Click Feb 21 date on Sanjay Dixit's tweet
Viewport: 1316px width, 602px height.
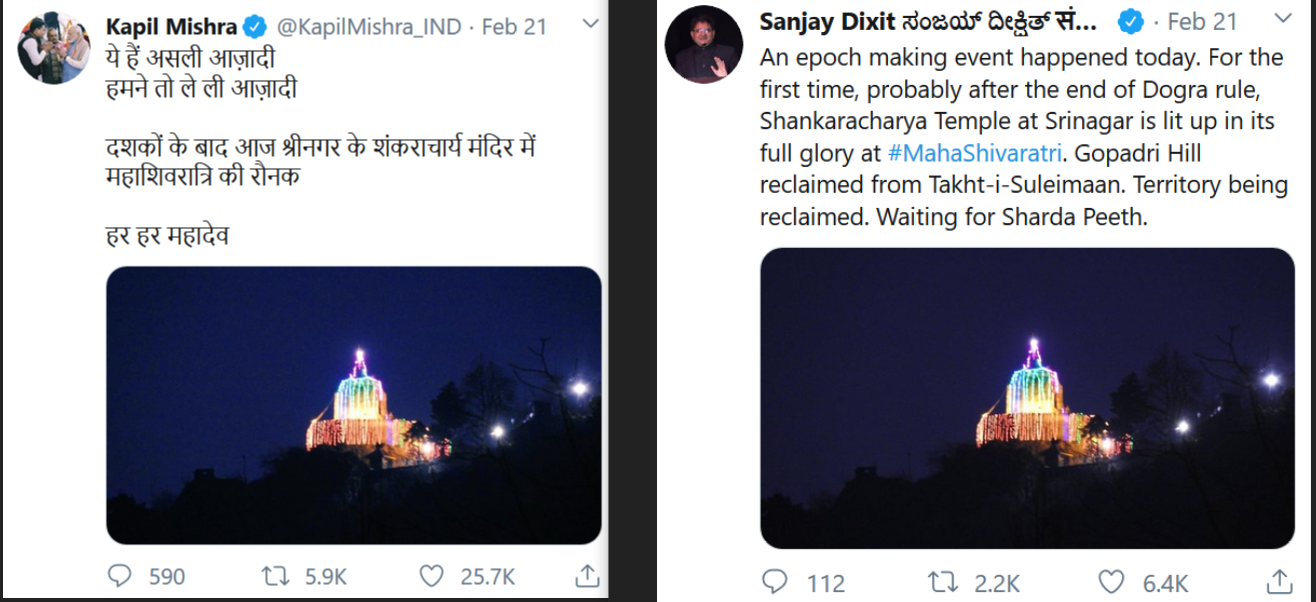pyautogui.click(x=1202, y=21)
